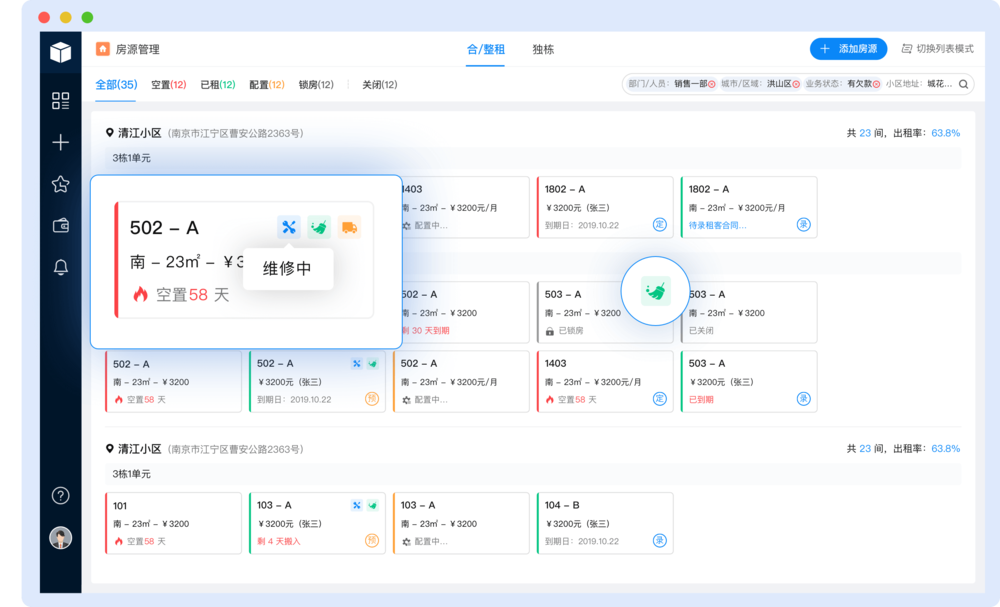Click the help question mark icon
Screen dimensions: 1000x607
pos(61,495)
